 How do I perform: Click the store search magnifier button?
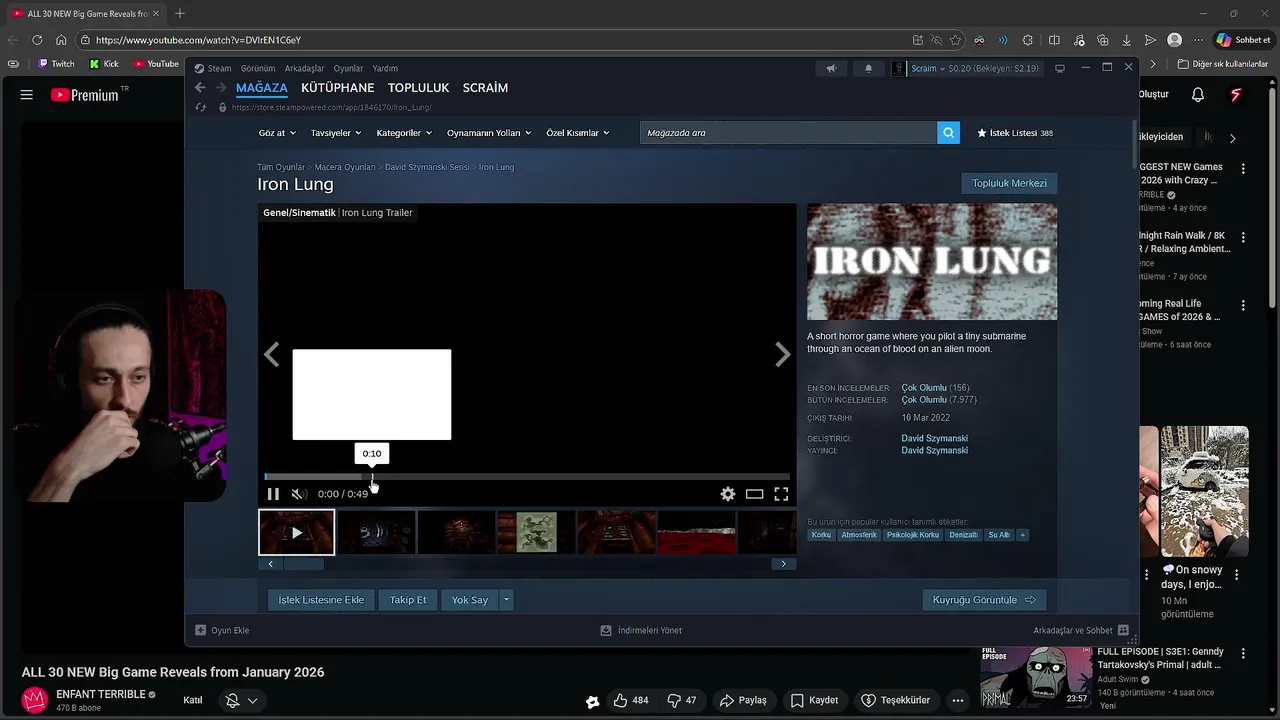pyautogui.click(x=948, y=133)
